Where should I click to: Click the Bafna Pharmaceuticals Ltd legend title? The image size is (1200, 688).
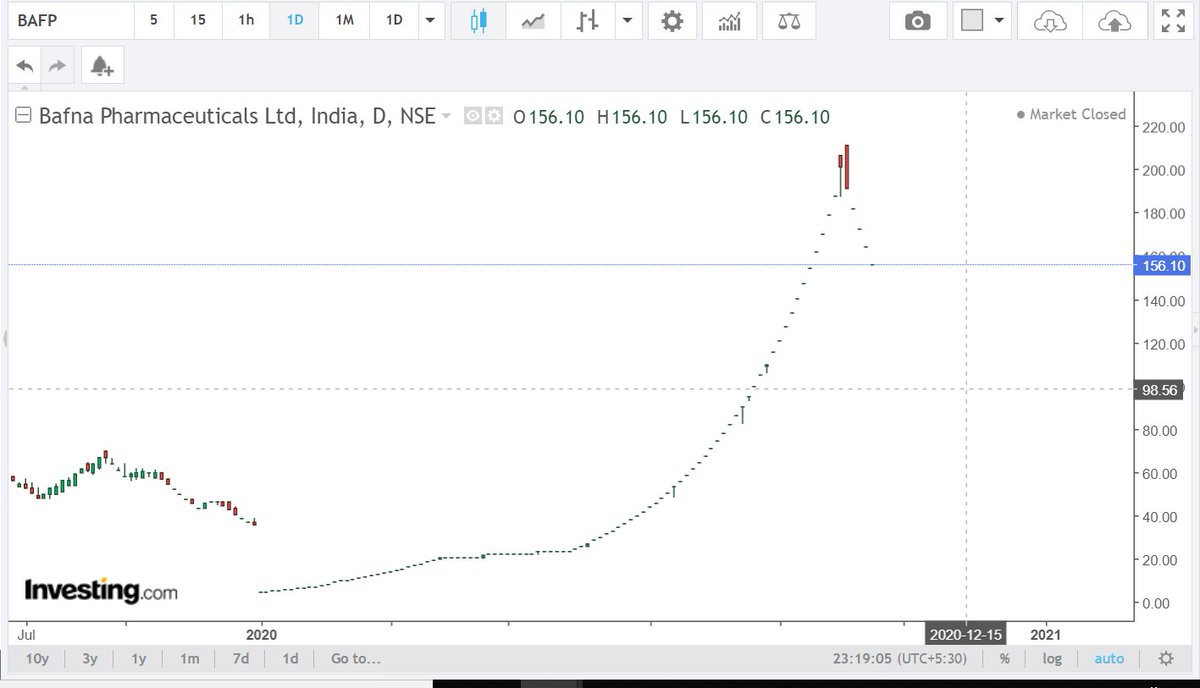237,117
